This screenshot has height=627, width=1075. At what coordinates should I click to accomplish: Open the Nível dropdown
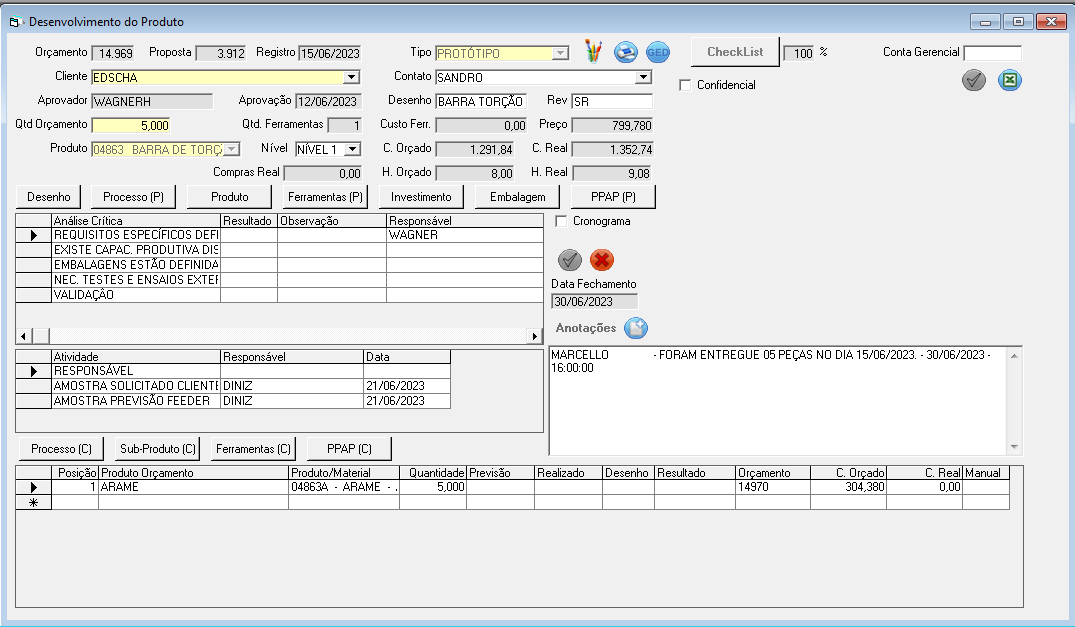click(352, 149)
